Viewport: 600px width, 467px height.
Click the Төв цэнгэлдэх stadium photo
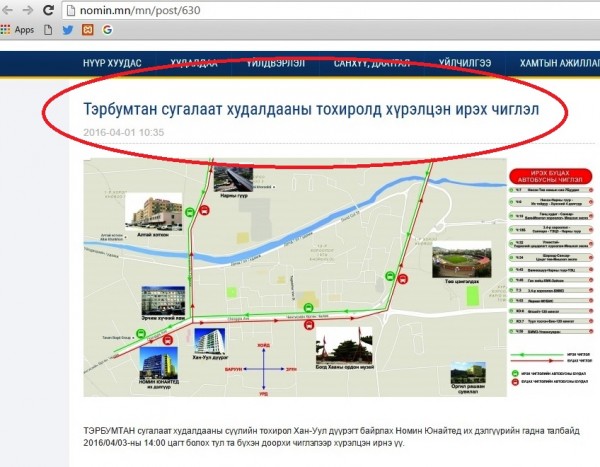[462, 260]
